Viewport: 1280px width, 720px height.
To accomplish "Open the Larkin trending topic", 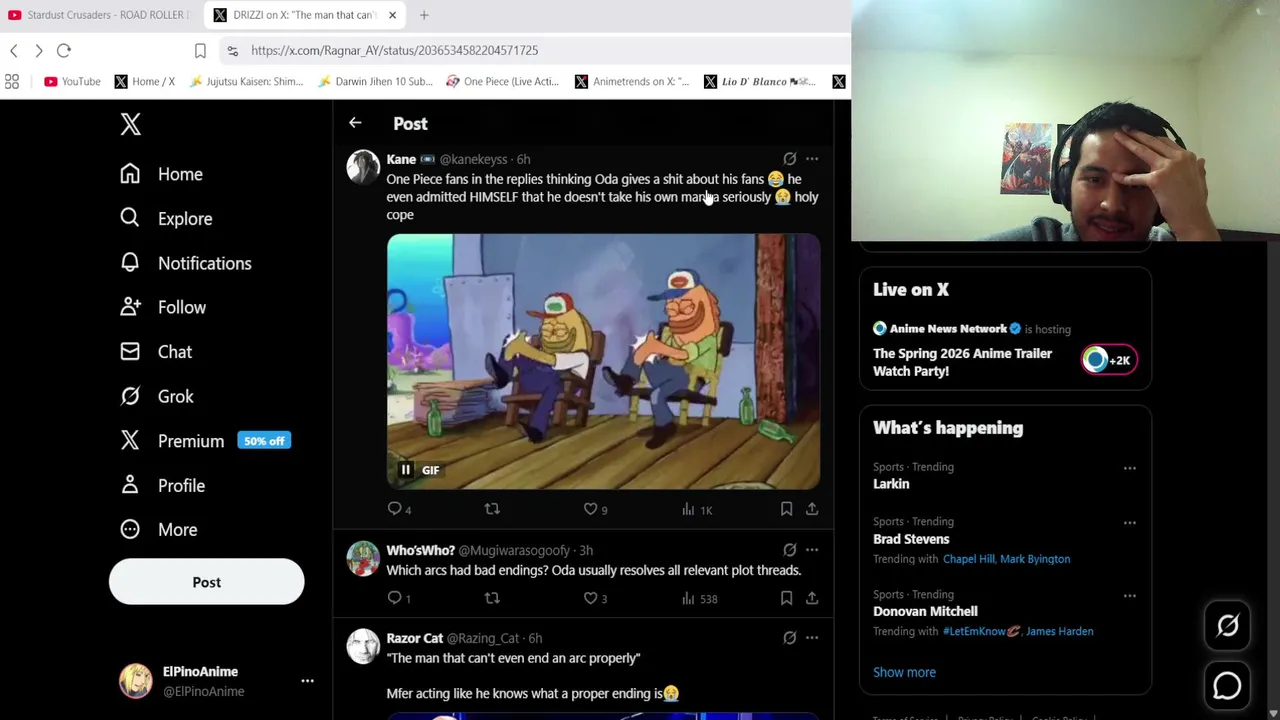I will pyautogui.click(x=891, y=484).
